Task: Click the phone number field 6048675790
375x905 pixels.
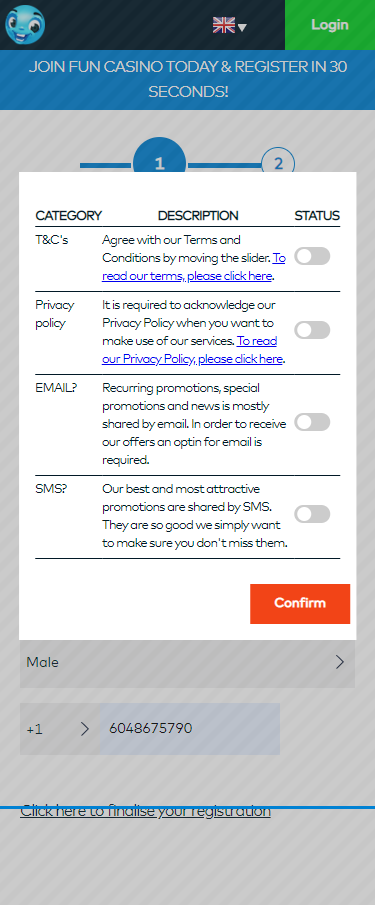Action: 190,729
